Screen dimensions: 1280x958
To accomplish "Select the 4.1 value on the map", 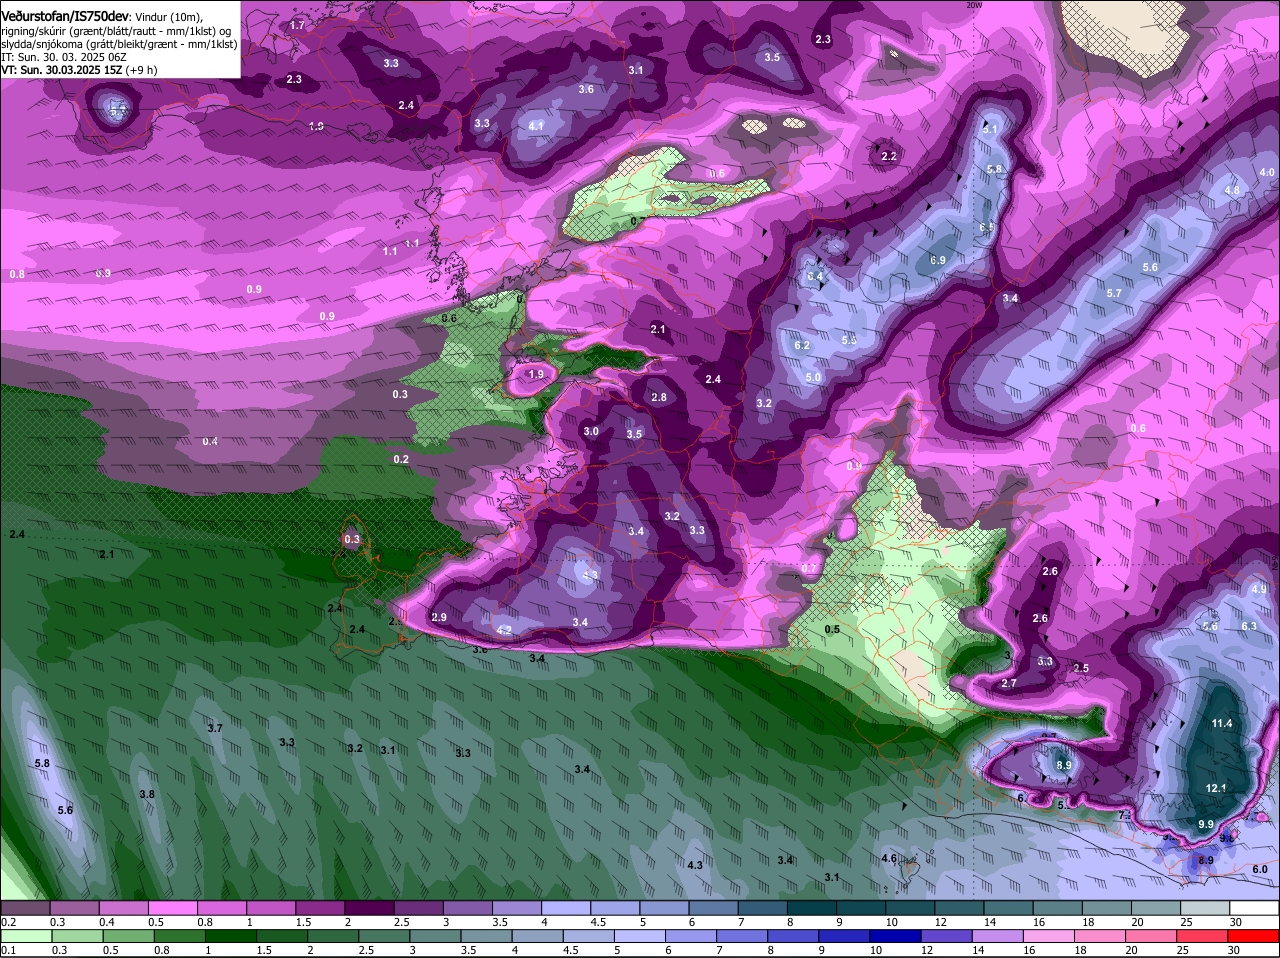I will point(536,126).
